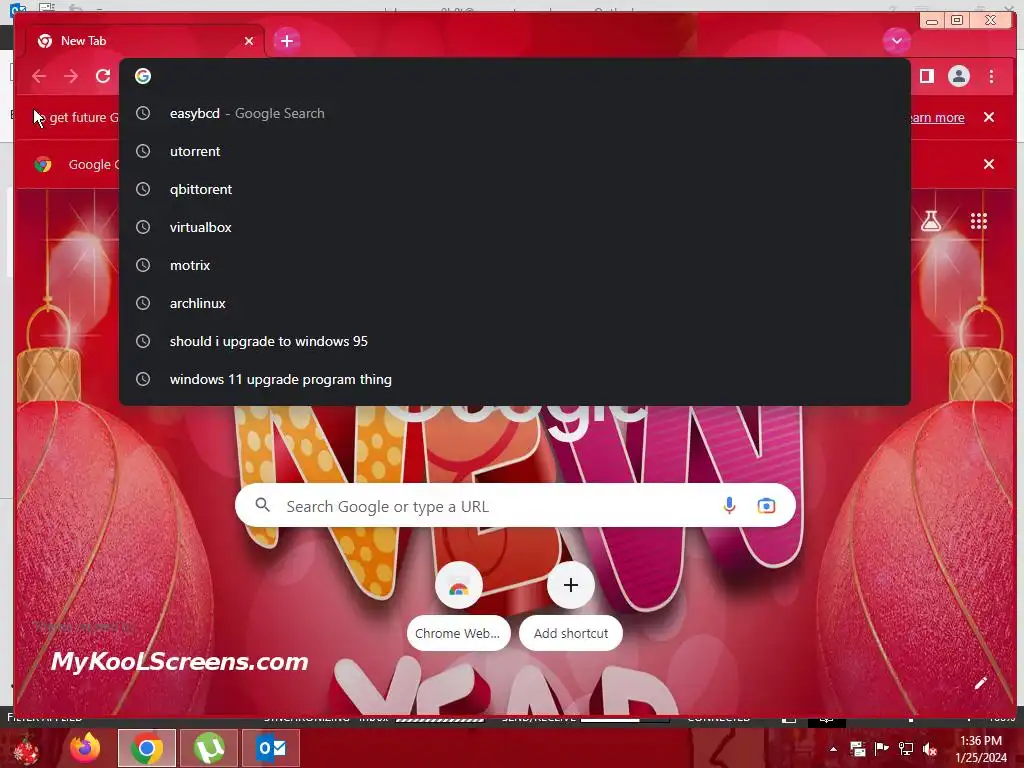Pick 'windows 11 upgrade program thing' suggestion
The width and height of the screenshot is (1024, 768).
tap(515, 379)
